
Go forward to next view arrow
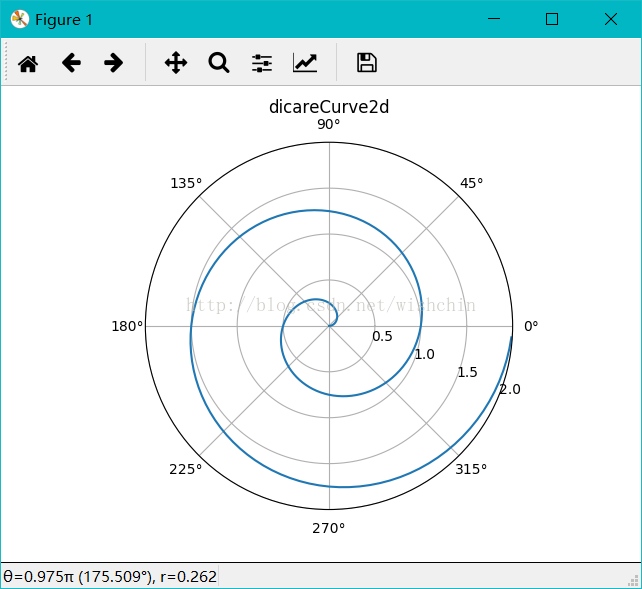tap(113, 63)
